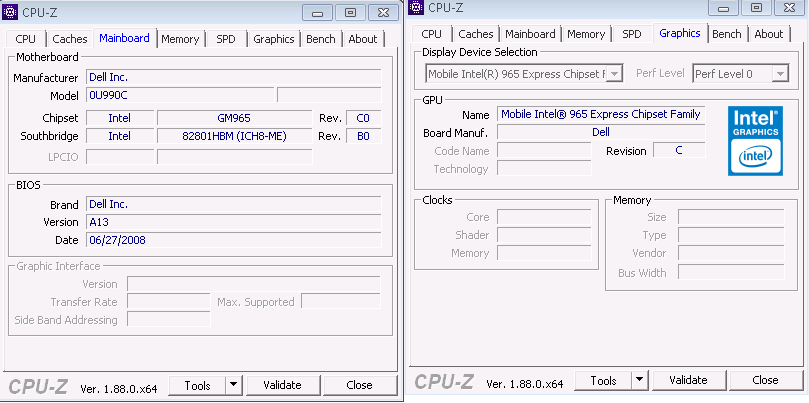Open Bench tab in right window
This screenshot has height=403, width=809.
point(726,34)
